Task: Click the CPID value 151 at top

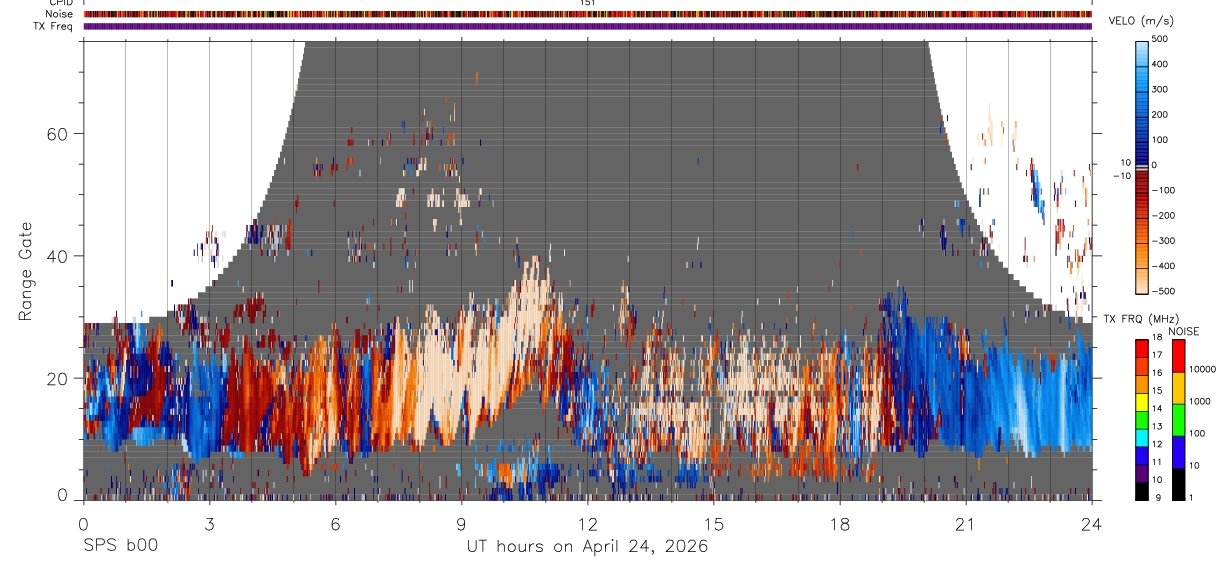Action: 587,3
